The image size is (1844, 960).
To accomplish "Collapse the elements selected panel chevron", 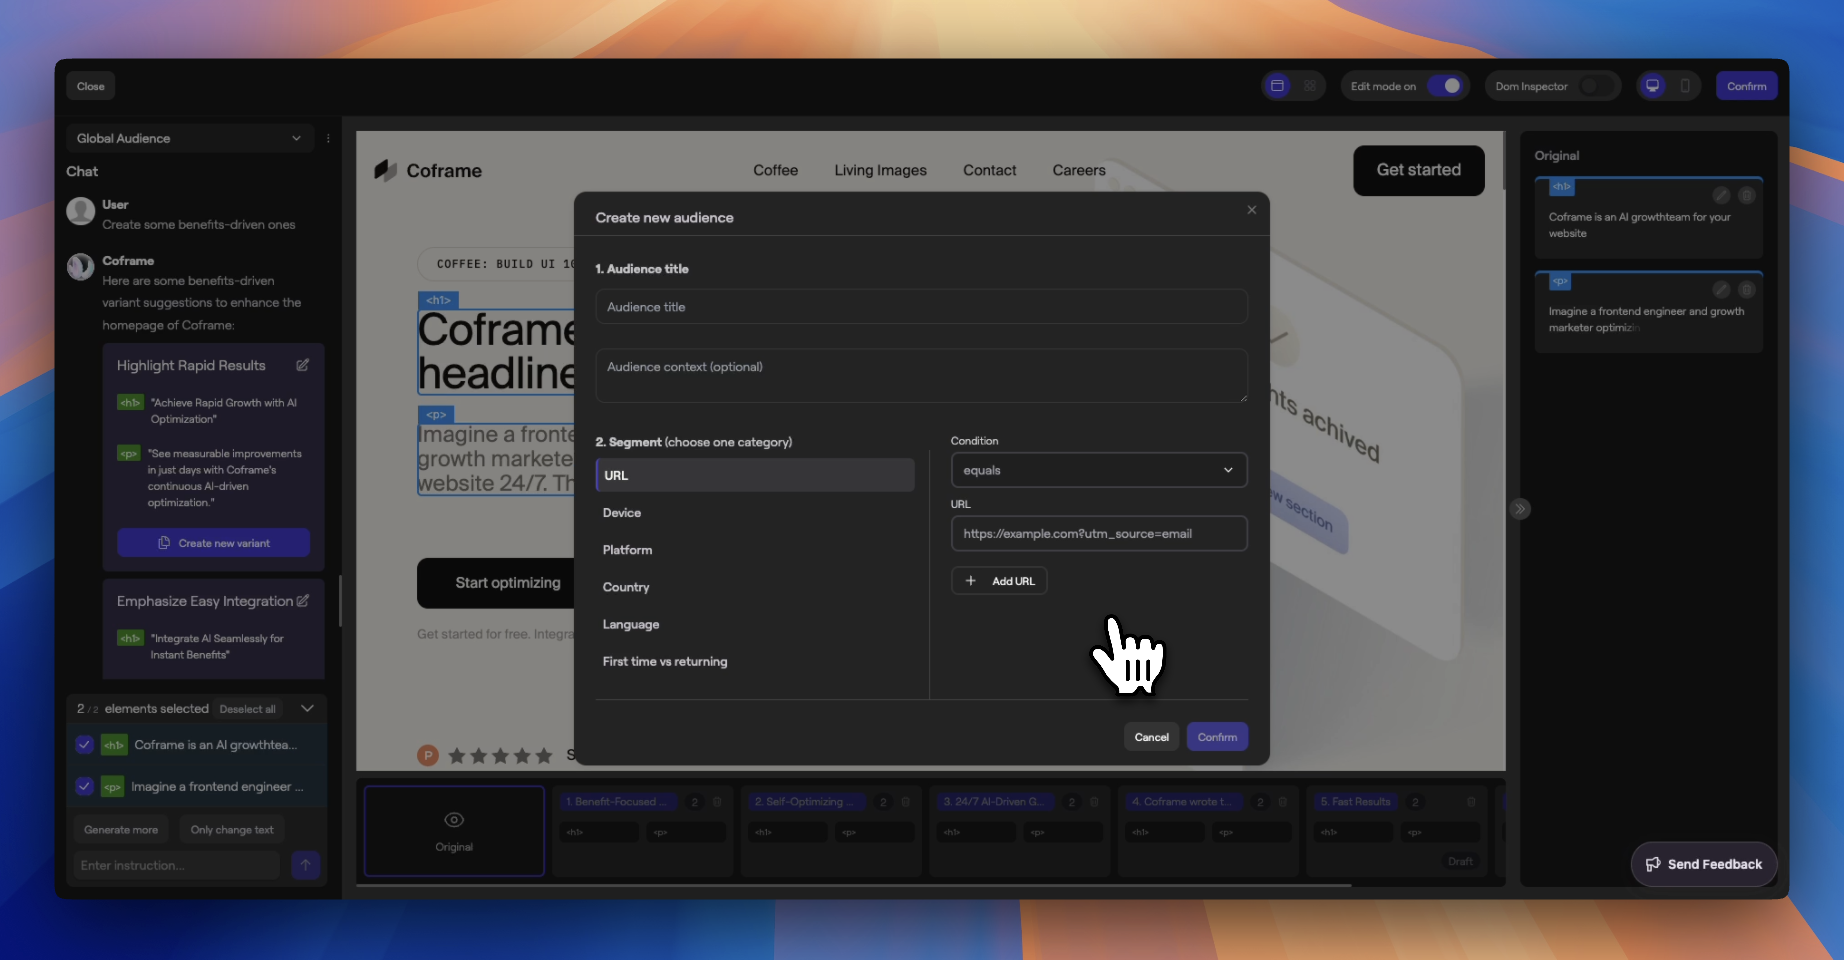I will pyautogui.click(x=307, y=709).
